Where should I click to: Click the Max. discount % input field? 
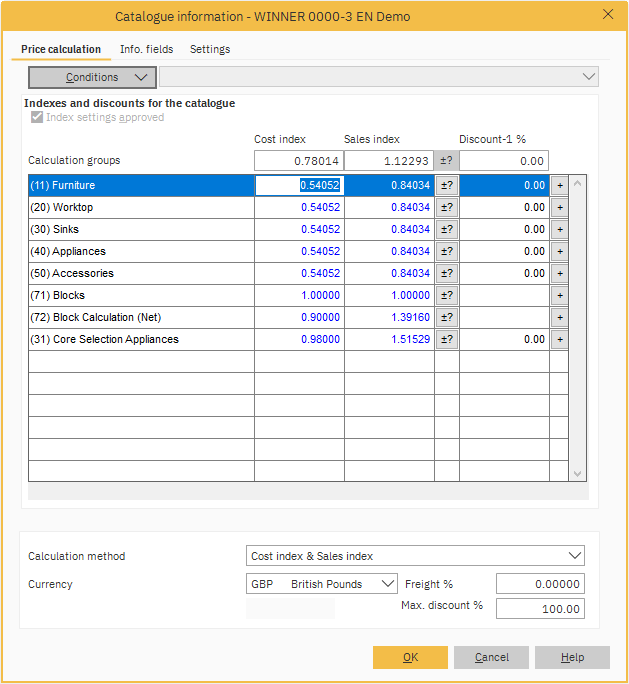(540, 609)
